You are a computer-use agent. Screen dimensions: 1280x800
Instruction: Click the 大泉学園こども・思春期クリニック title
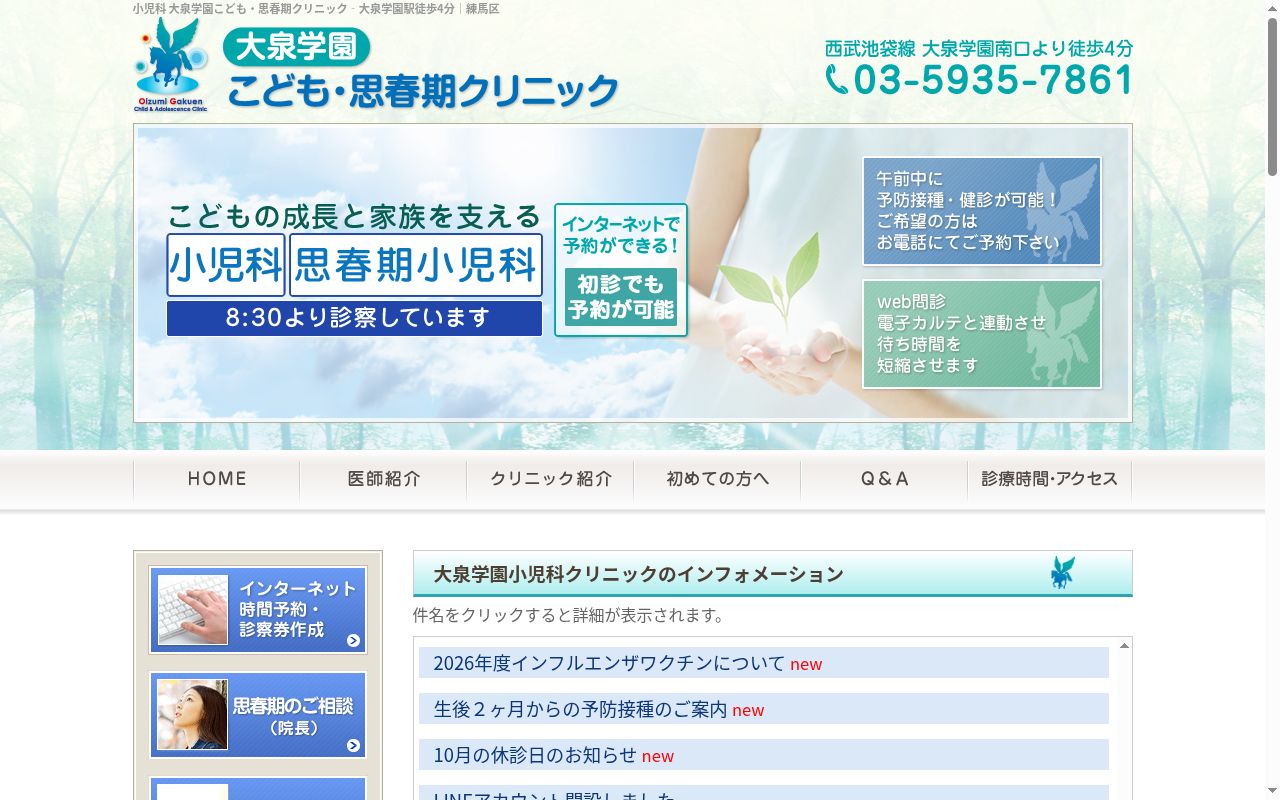[422, 68]
